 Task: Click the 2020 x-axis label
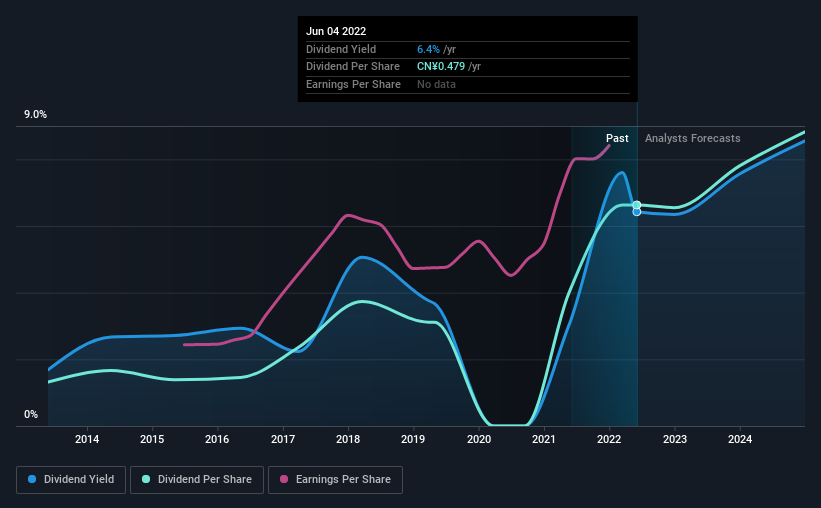pos(479,439)
